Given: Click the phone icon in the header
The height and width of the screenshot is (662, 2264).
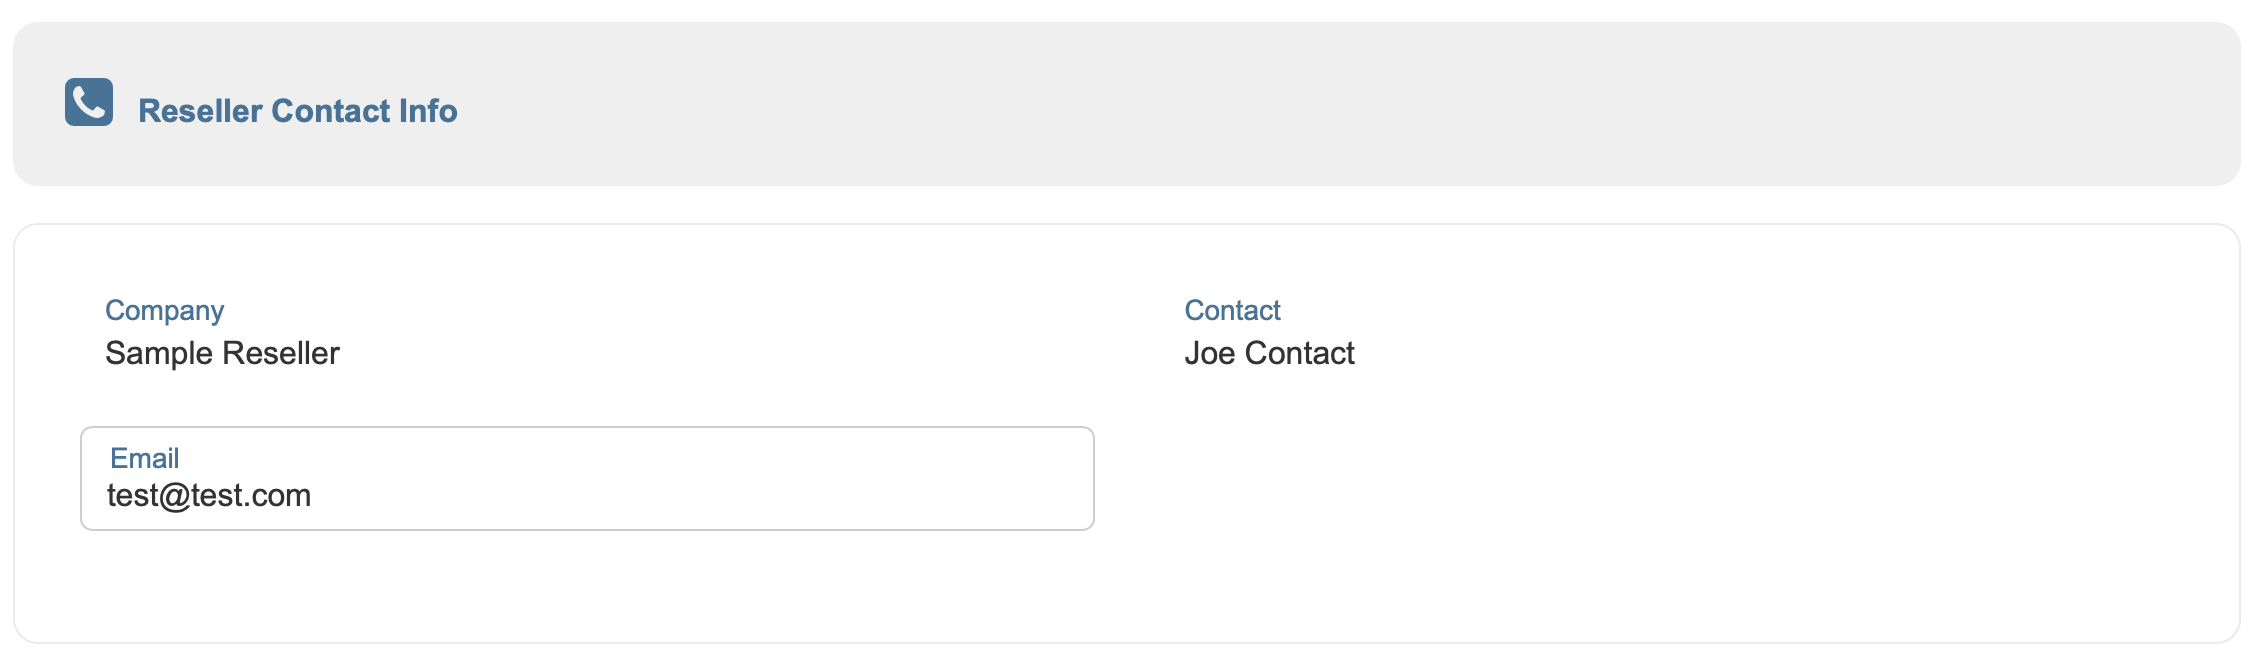Looking at the screenshot, I should click(x=89, y=102).
